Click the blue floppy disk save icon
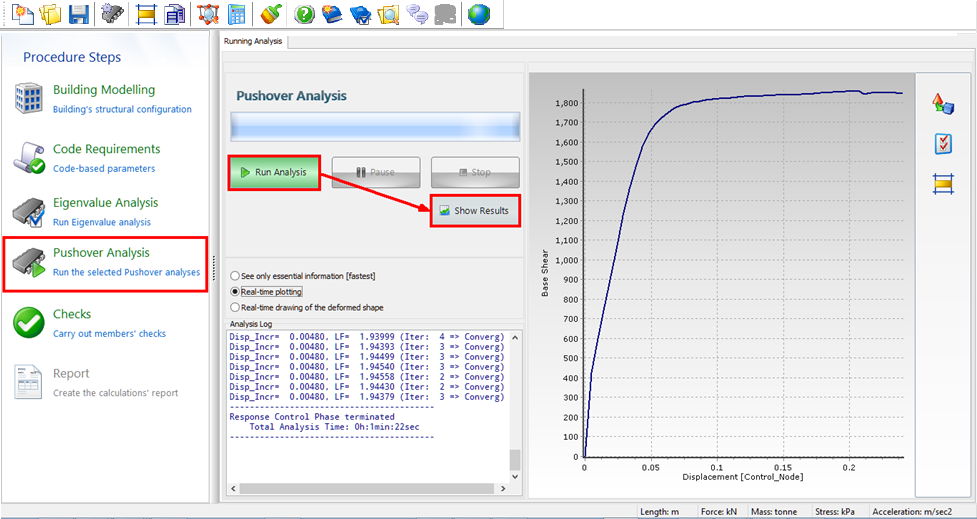 [x=79, y=14]
